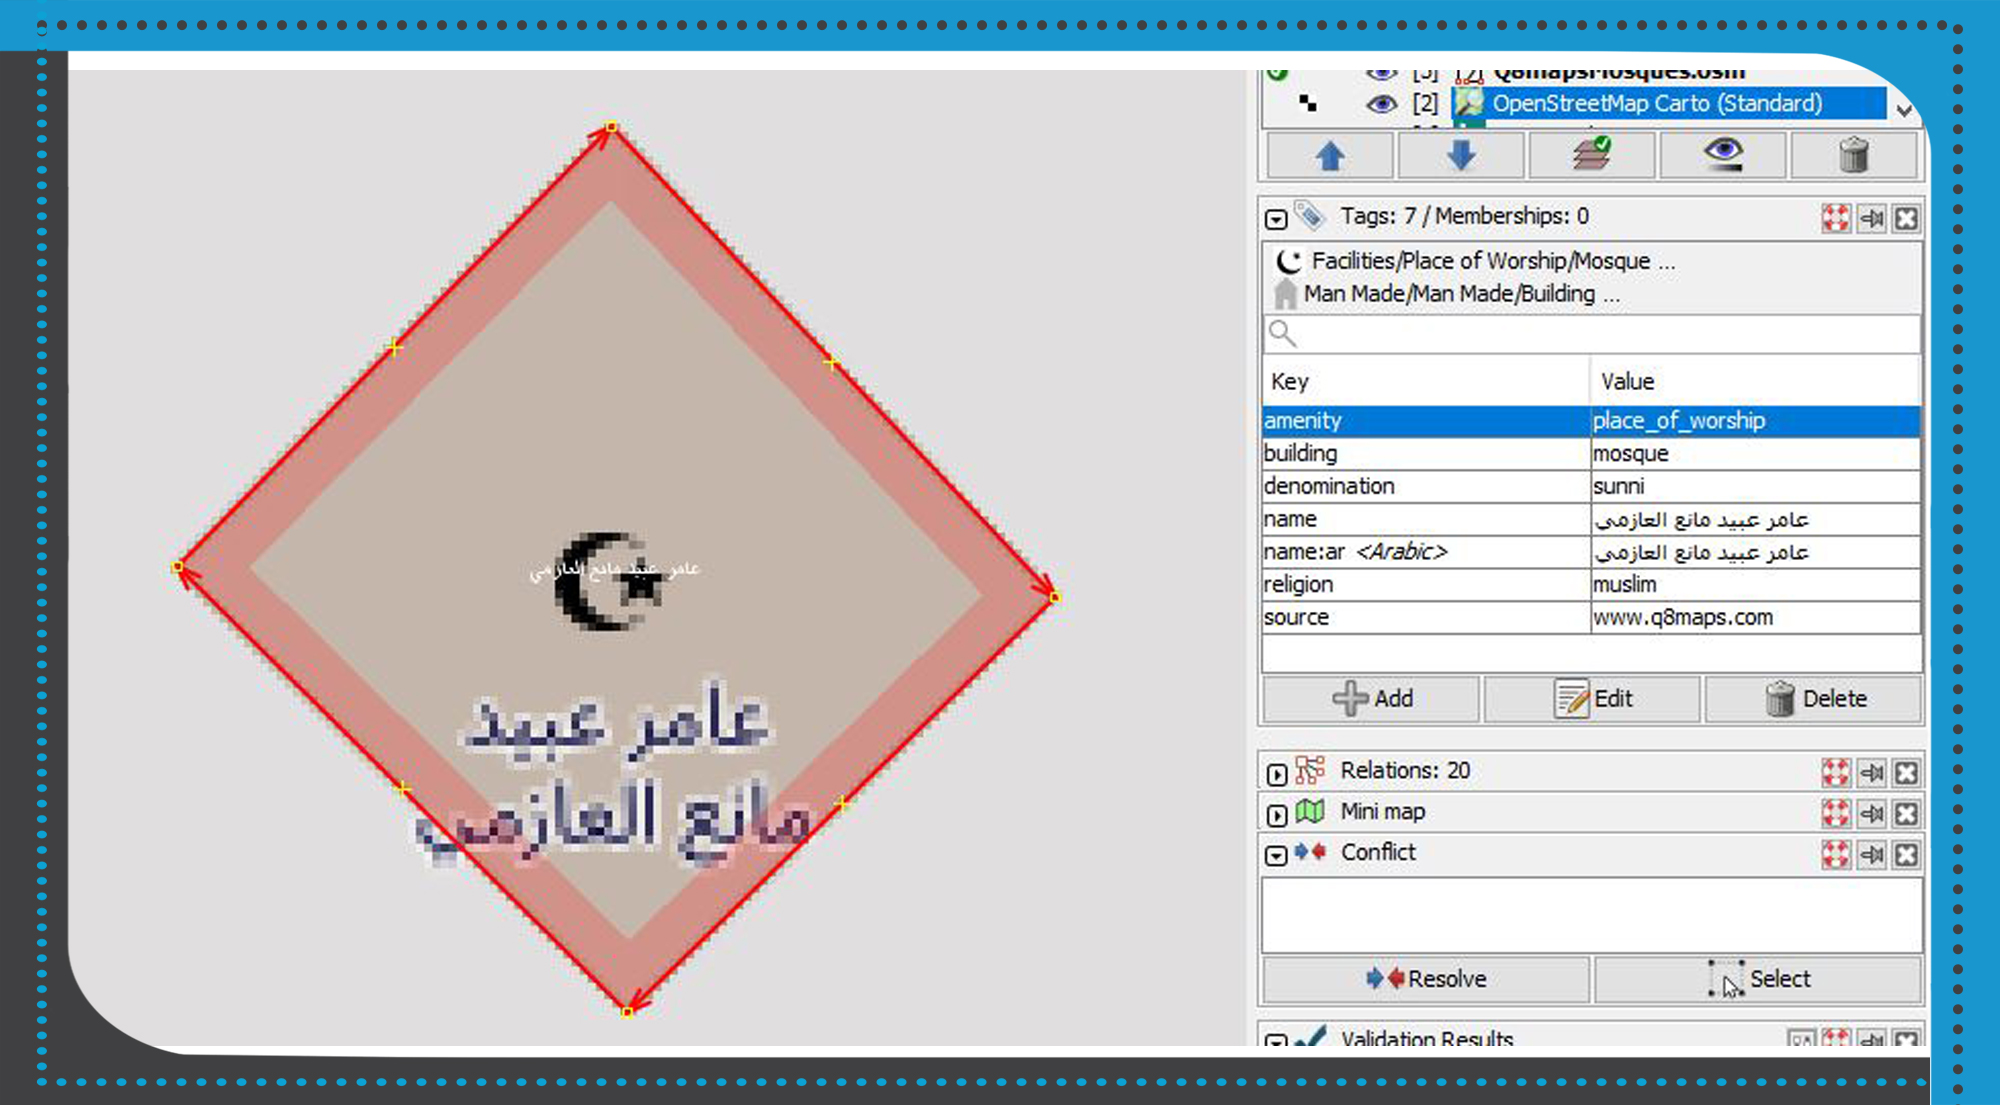The height and width of the screenshot is (1105, 2000).
Task: Delete layer with trash can button
Action: (x=1854, y=156)
